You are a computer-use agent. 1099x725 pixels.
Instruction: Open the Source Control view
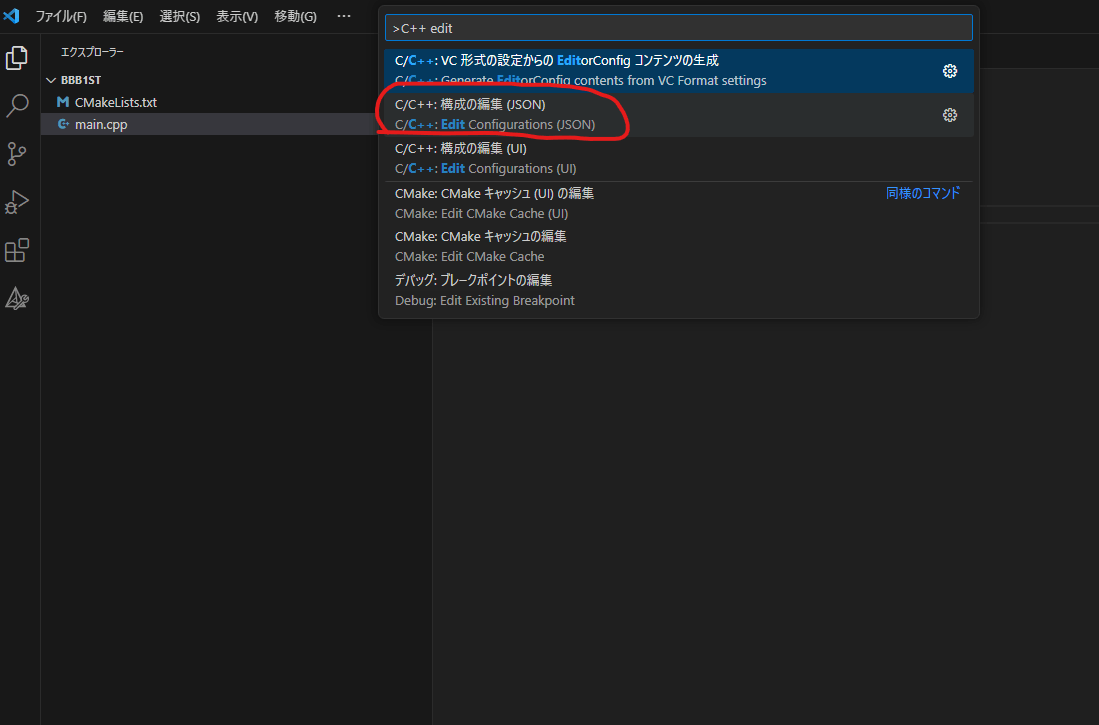pyautogui.click(x=17, y=154)
